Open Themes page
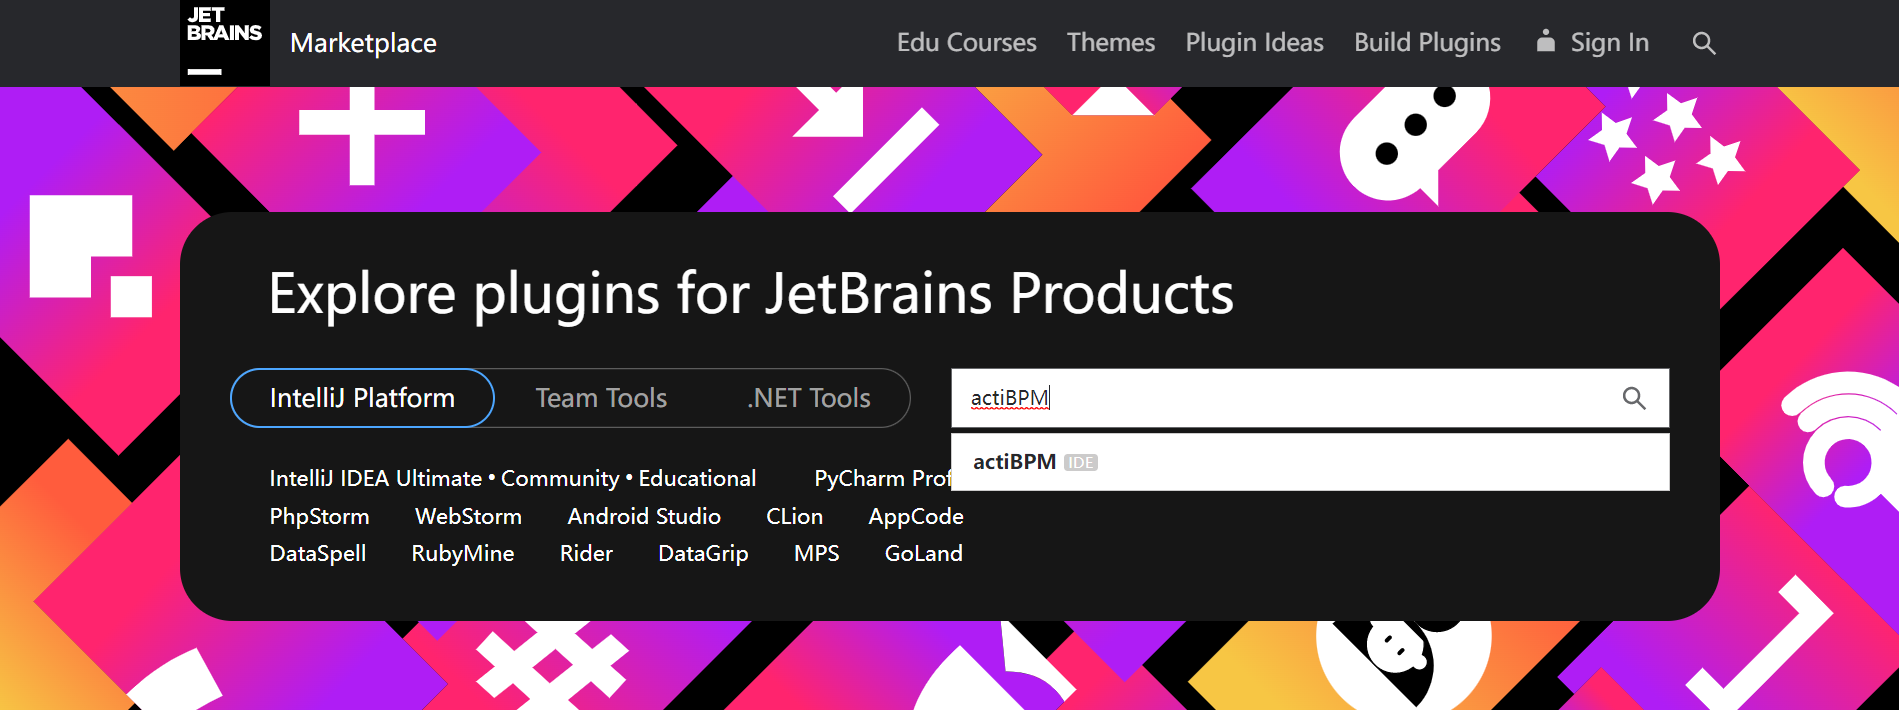 coord(1111,42)
